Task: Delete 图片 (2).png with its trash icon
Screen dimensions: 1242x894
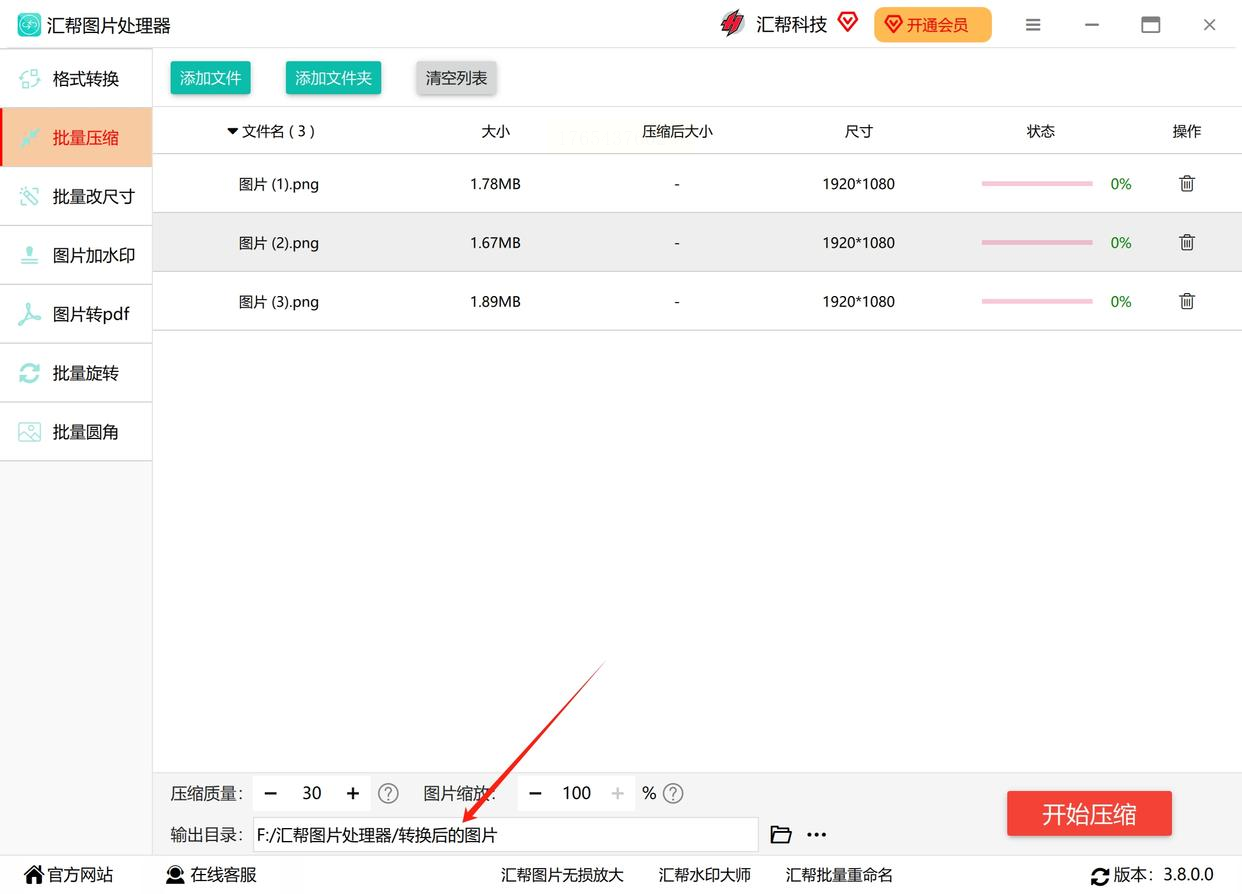Action: click(x=1187, y=243)
